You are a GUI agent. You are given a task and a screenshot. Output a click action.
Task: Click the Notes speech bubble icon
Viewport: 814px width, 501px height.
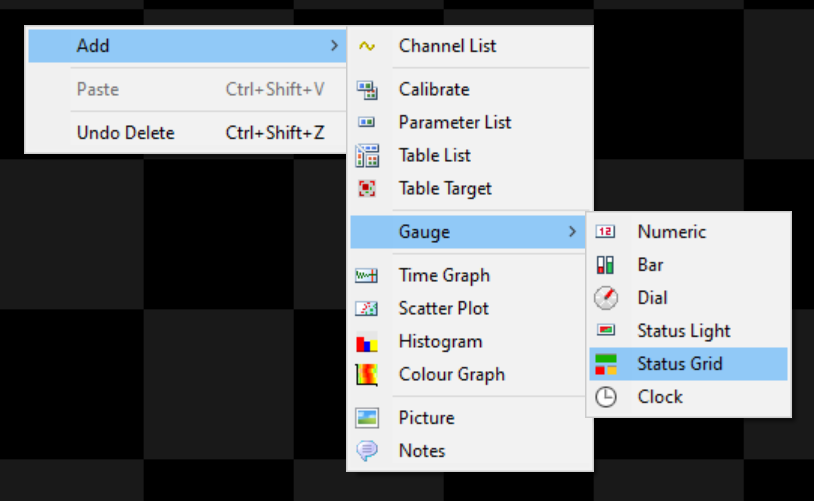coord(367,451)
